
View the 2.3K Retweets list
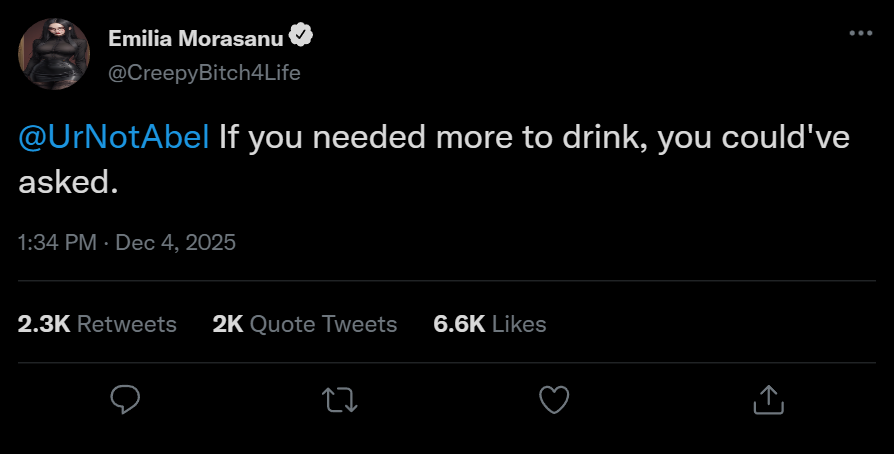pos(97,324)
